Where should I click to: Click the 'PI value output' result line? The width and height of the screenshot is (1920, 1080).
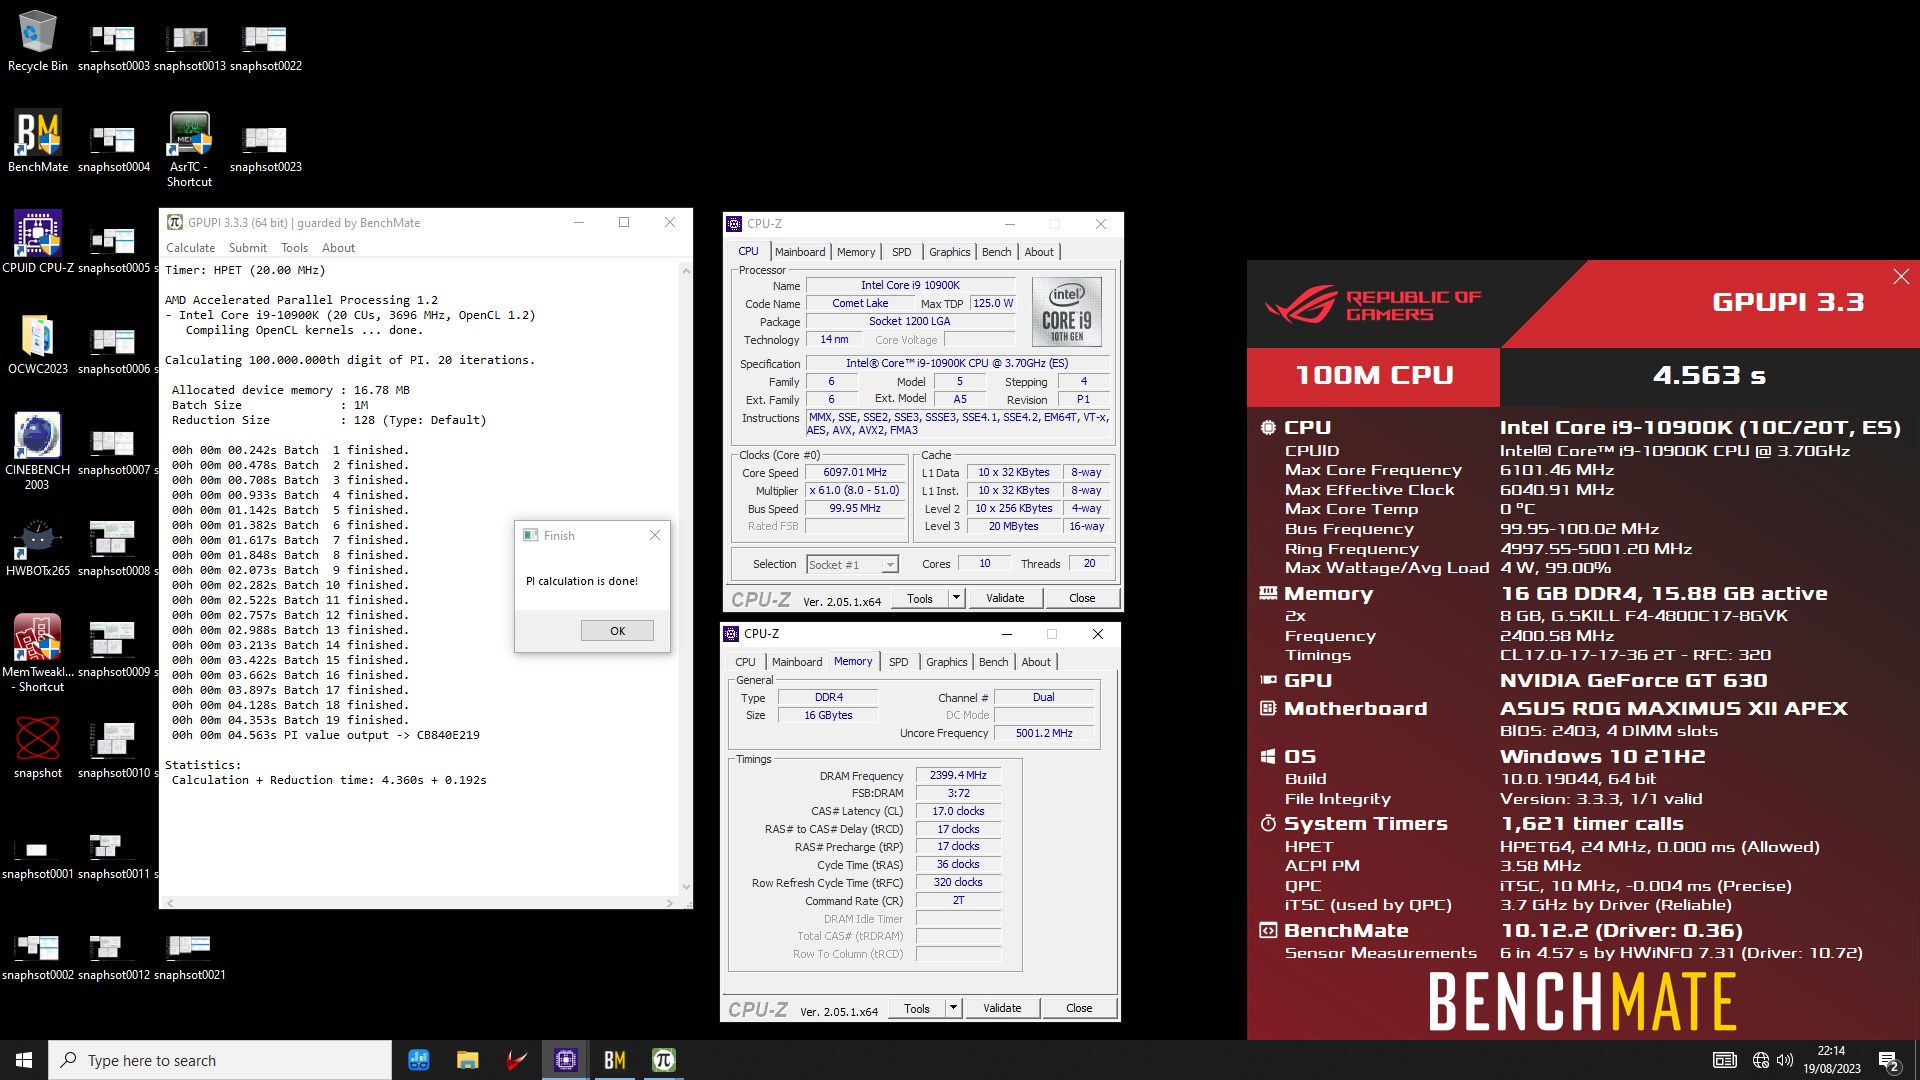click(326, 735)
